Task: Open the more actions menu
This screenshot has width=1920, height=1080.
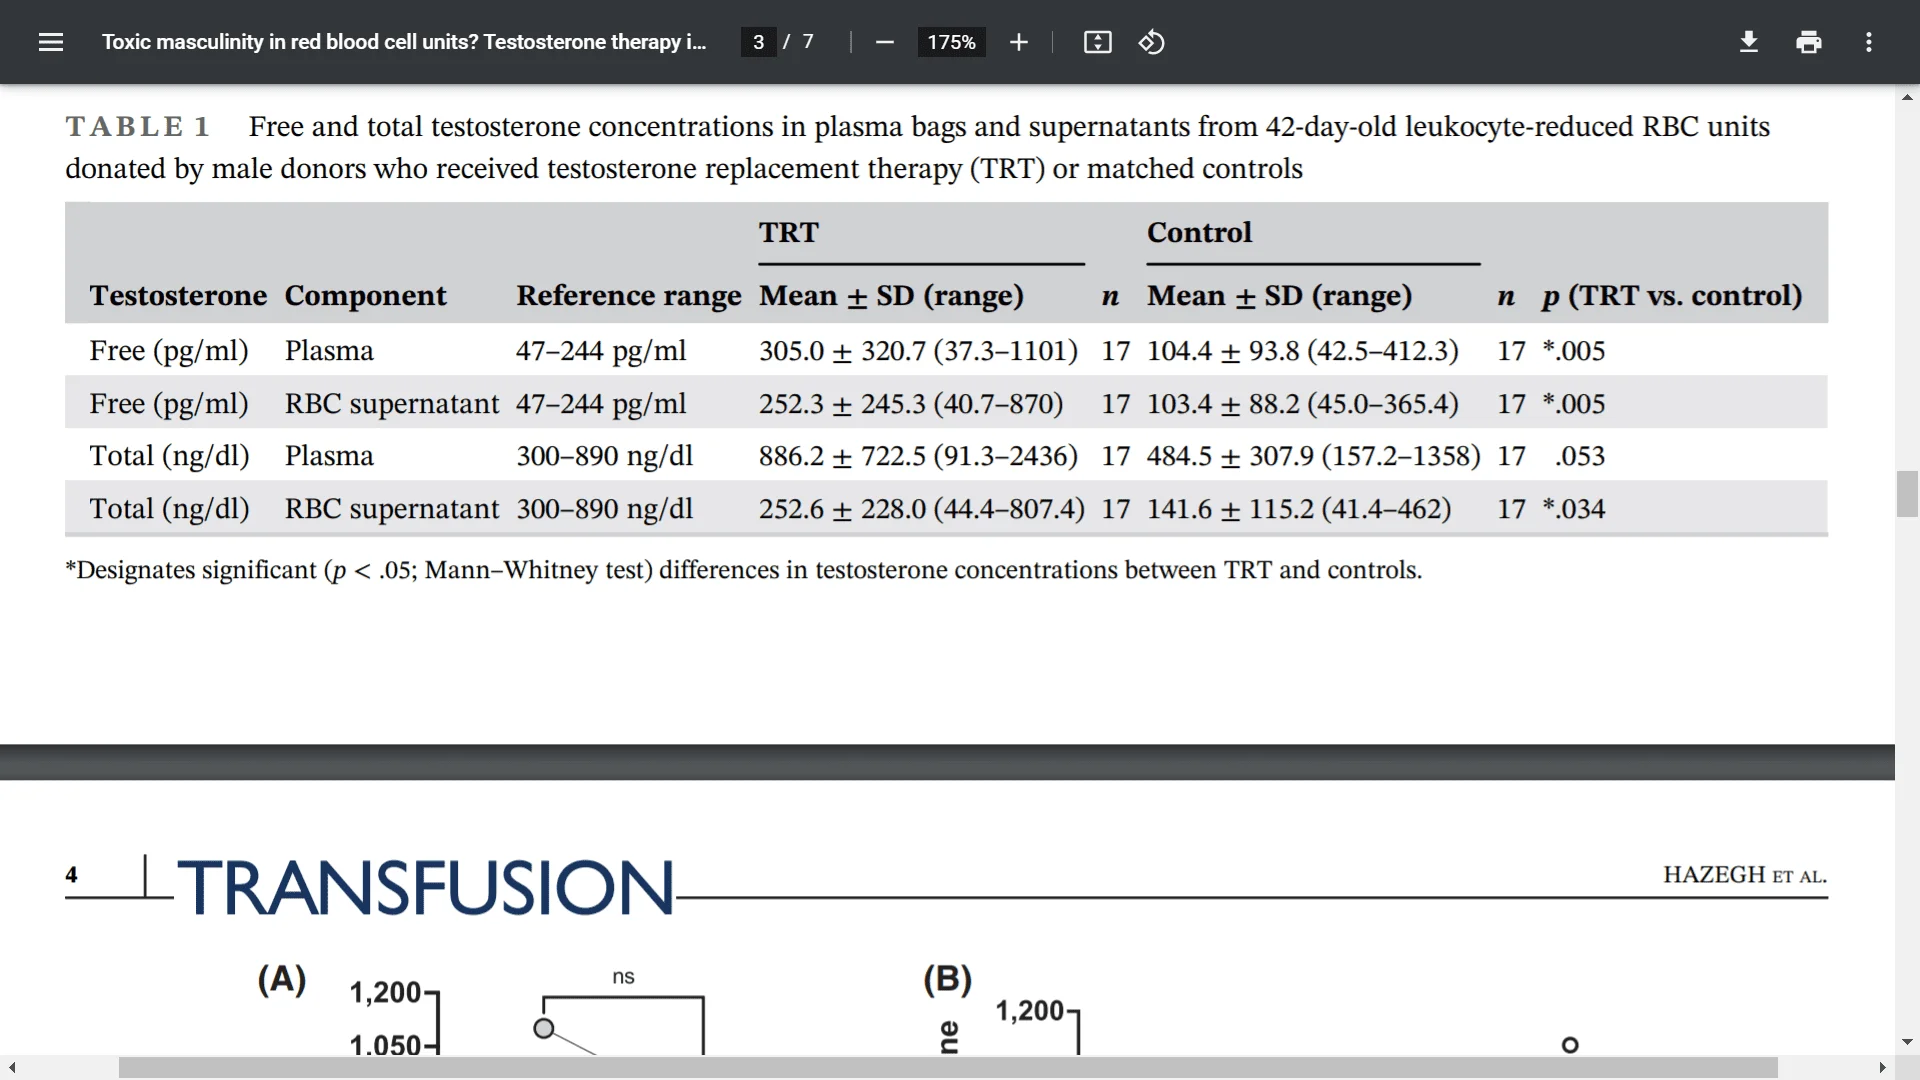Action: (x=1868, y=42)
